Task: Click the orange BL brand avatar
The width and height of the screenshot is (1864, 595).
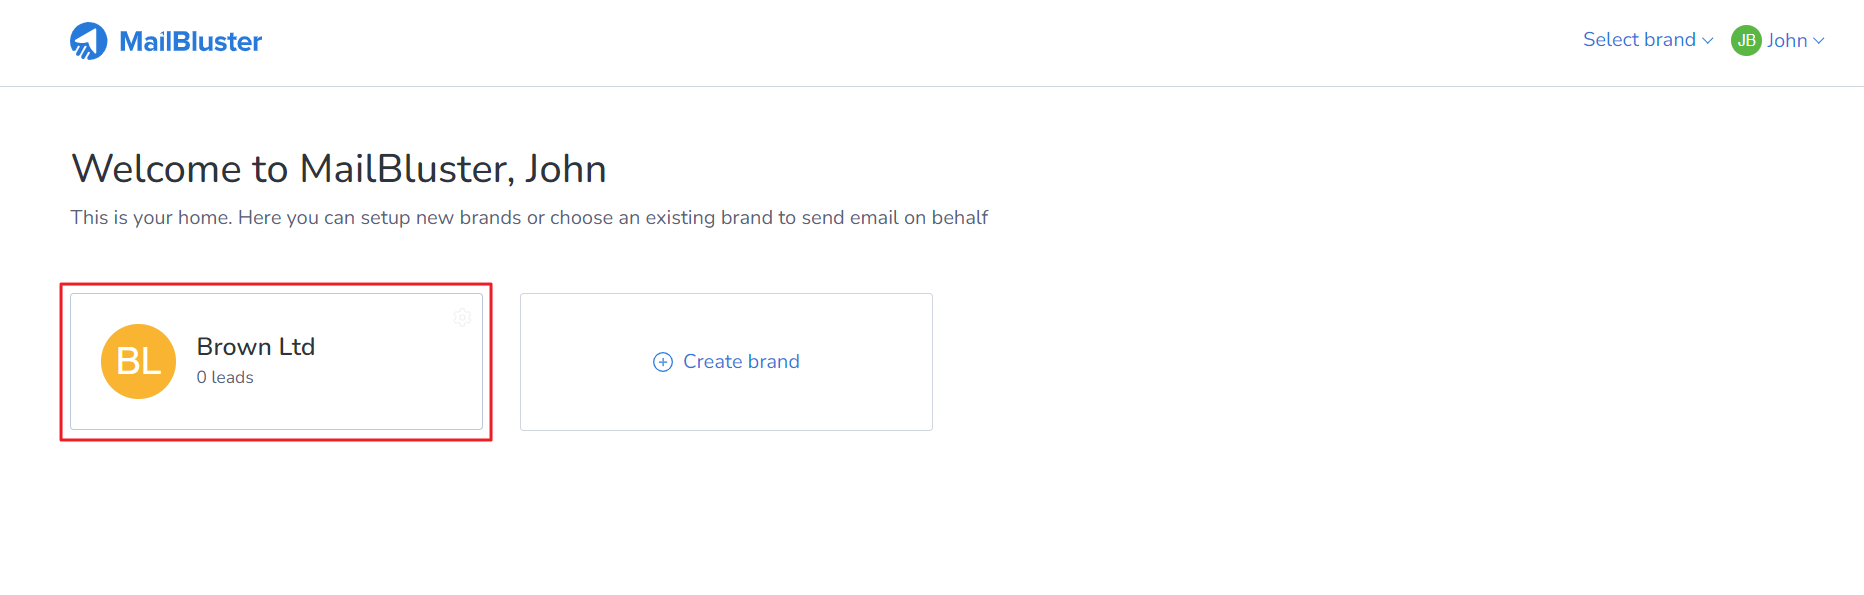Action: point(138,361)
